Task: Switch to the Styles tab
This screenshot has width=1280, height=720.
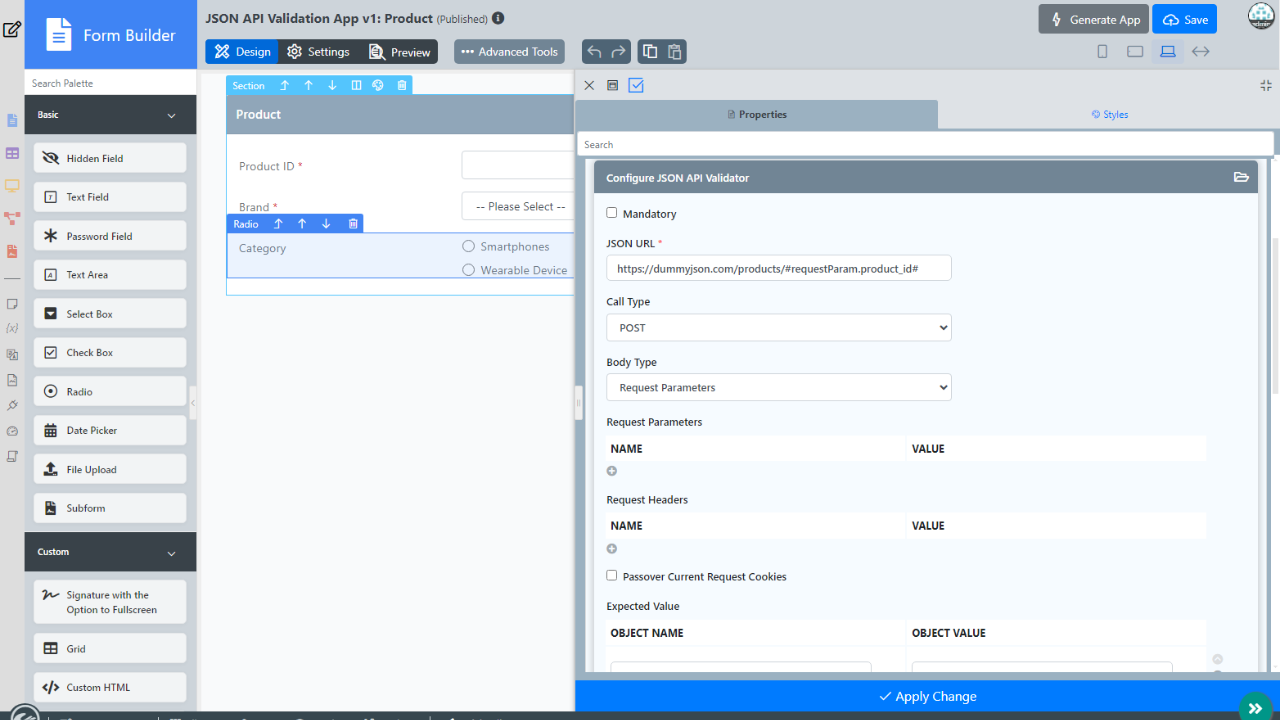Action: [x=1109, y=115]
